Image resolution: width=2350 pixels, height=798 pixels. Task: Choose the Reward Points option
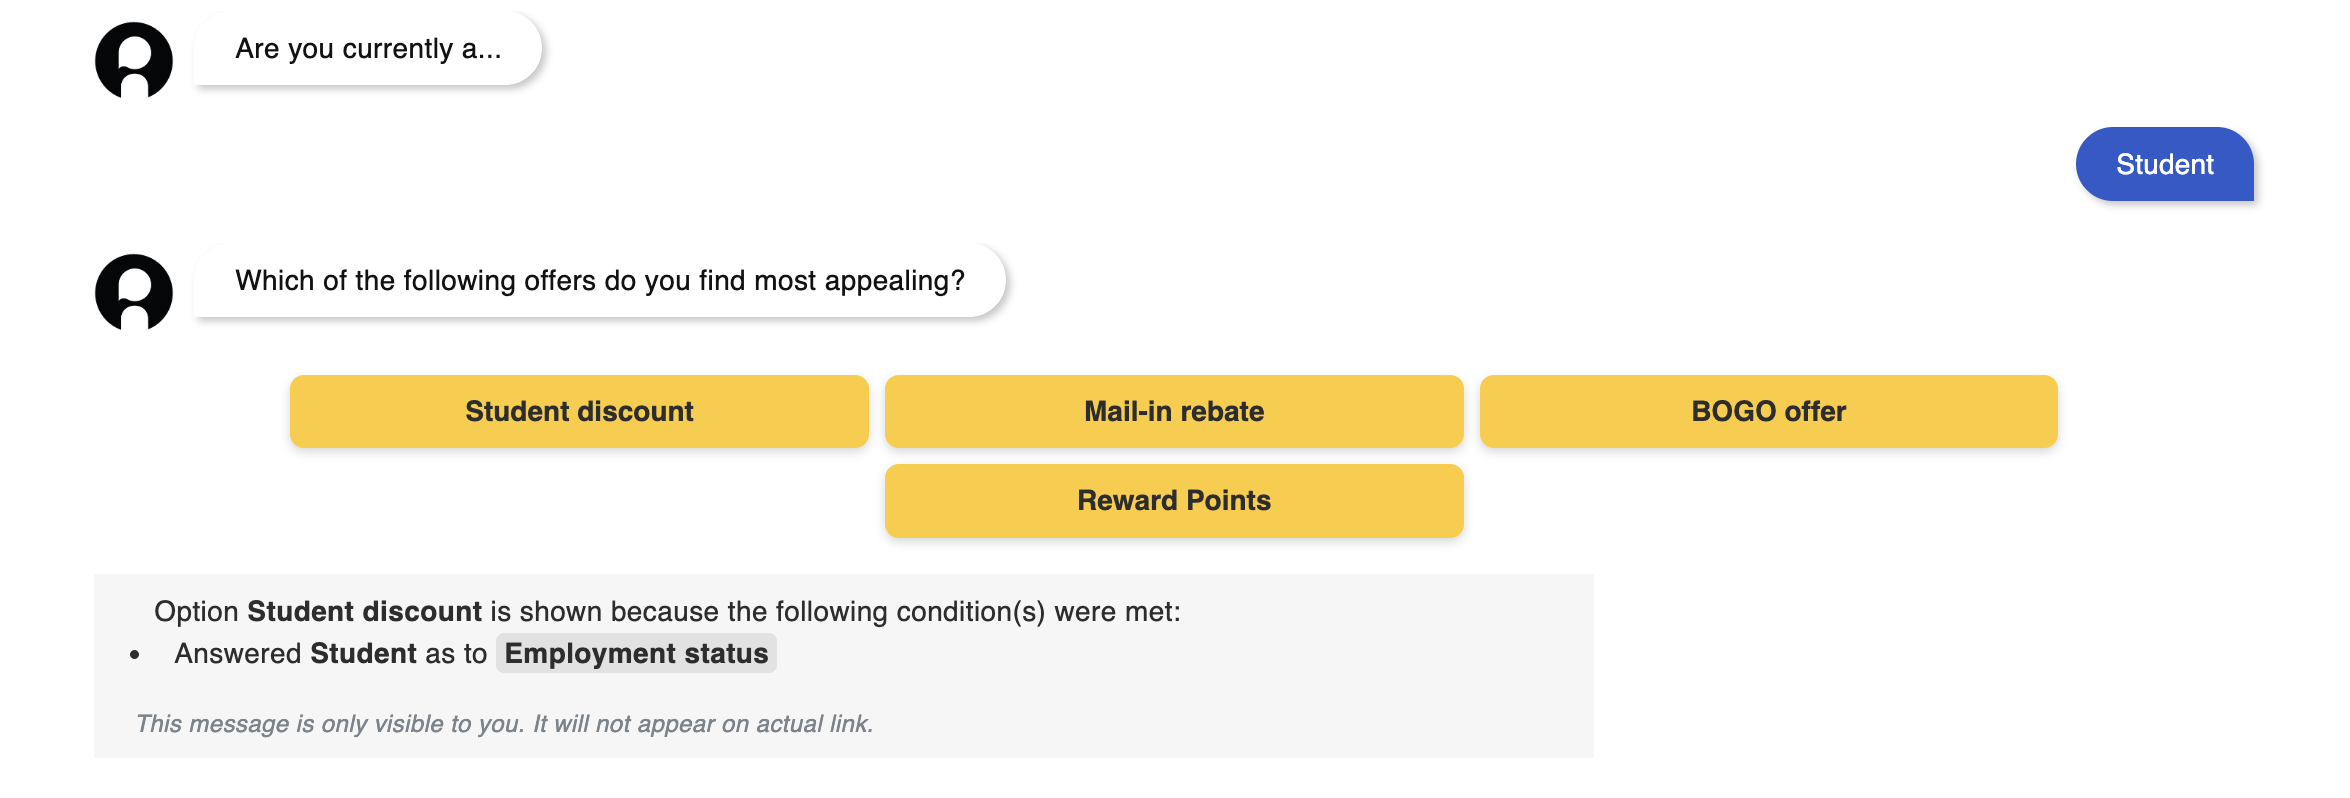coord(1174,500)
